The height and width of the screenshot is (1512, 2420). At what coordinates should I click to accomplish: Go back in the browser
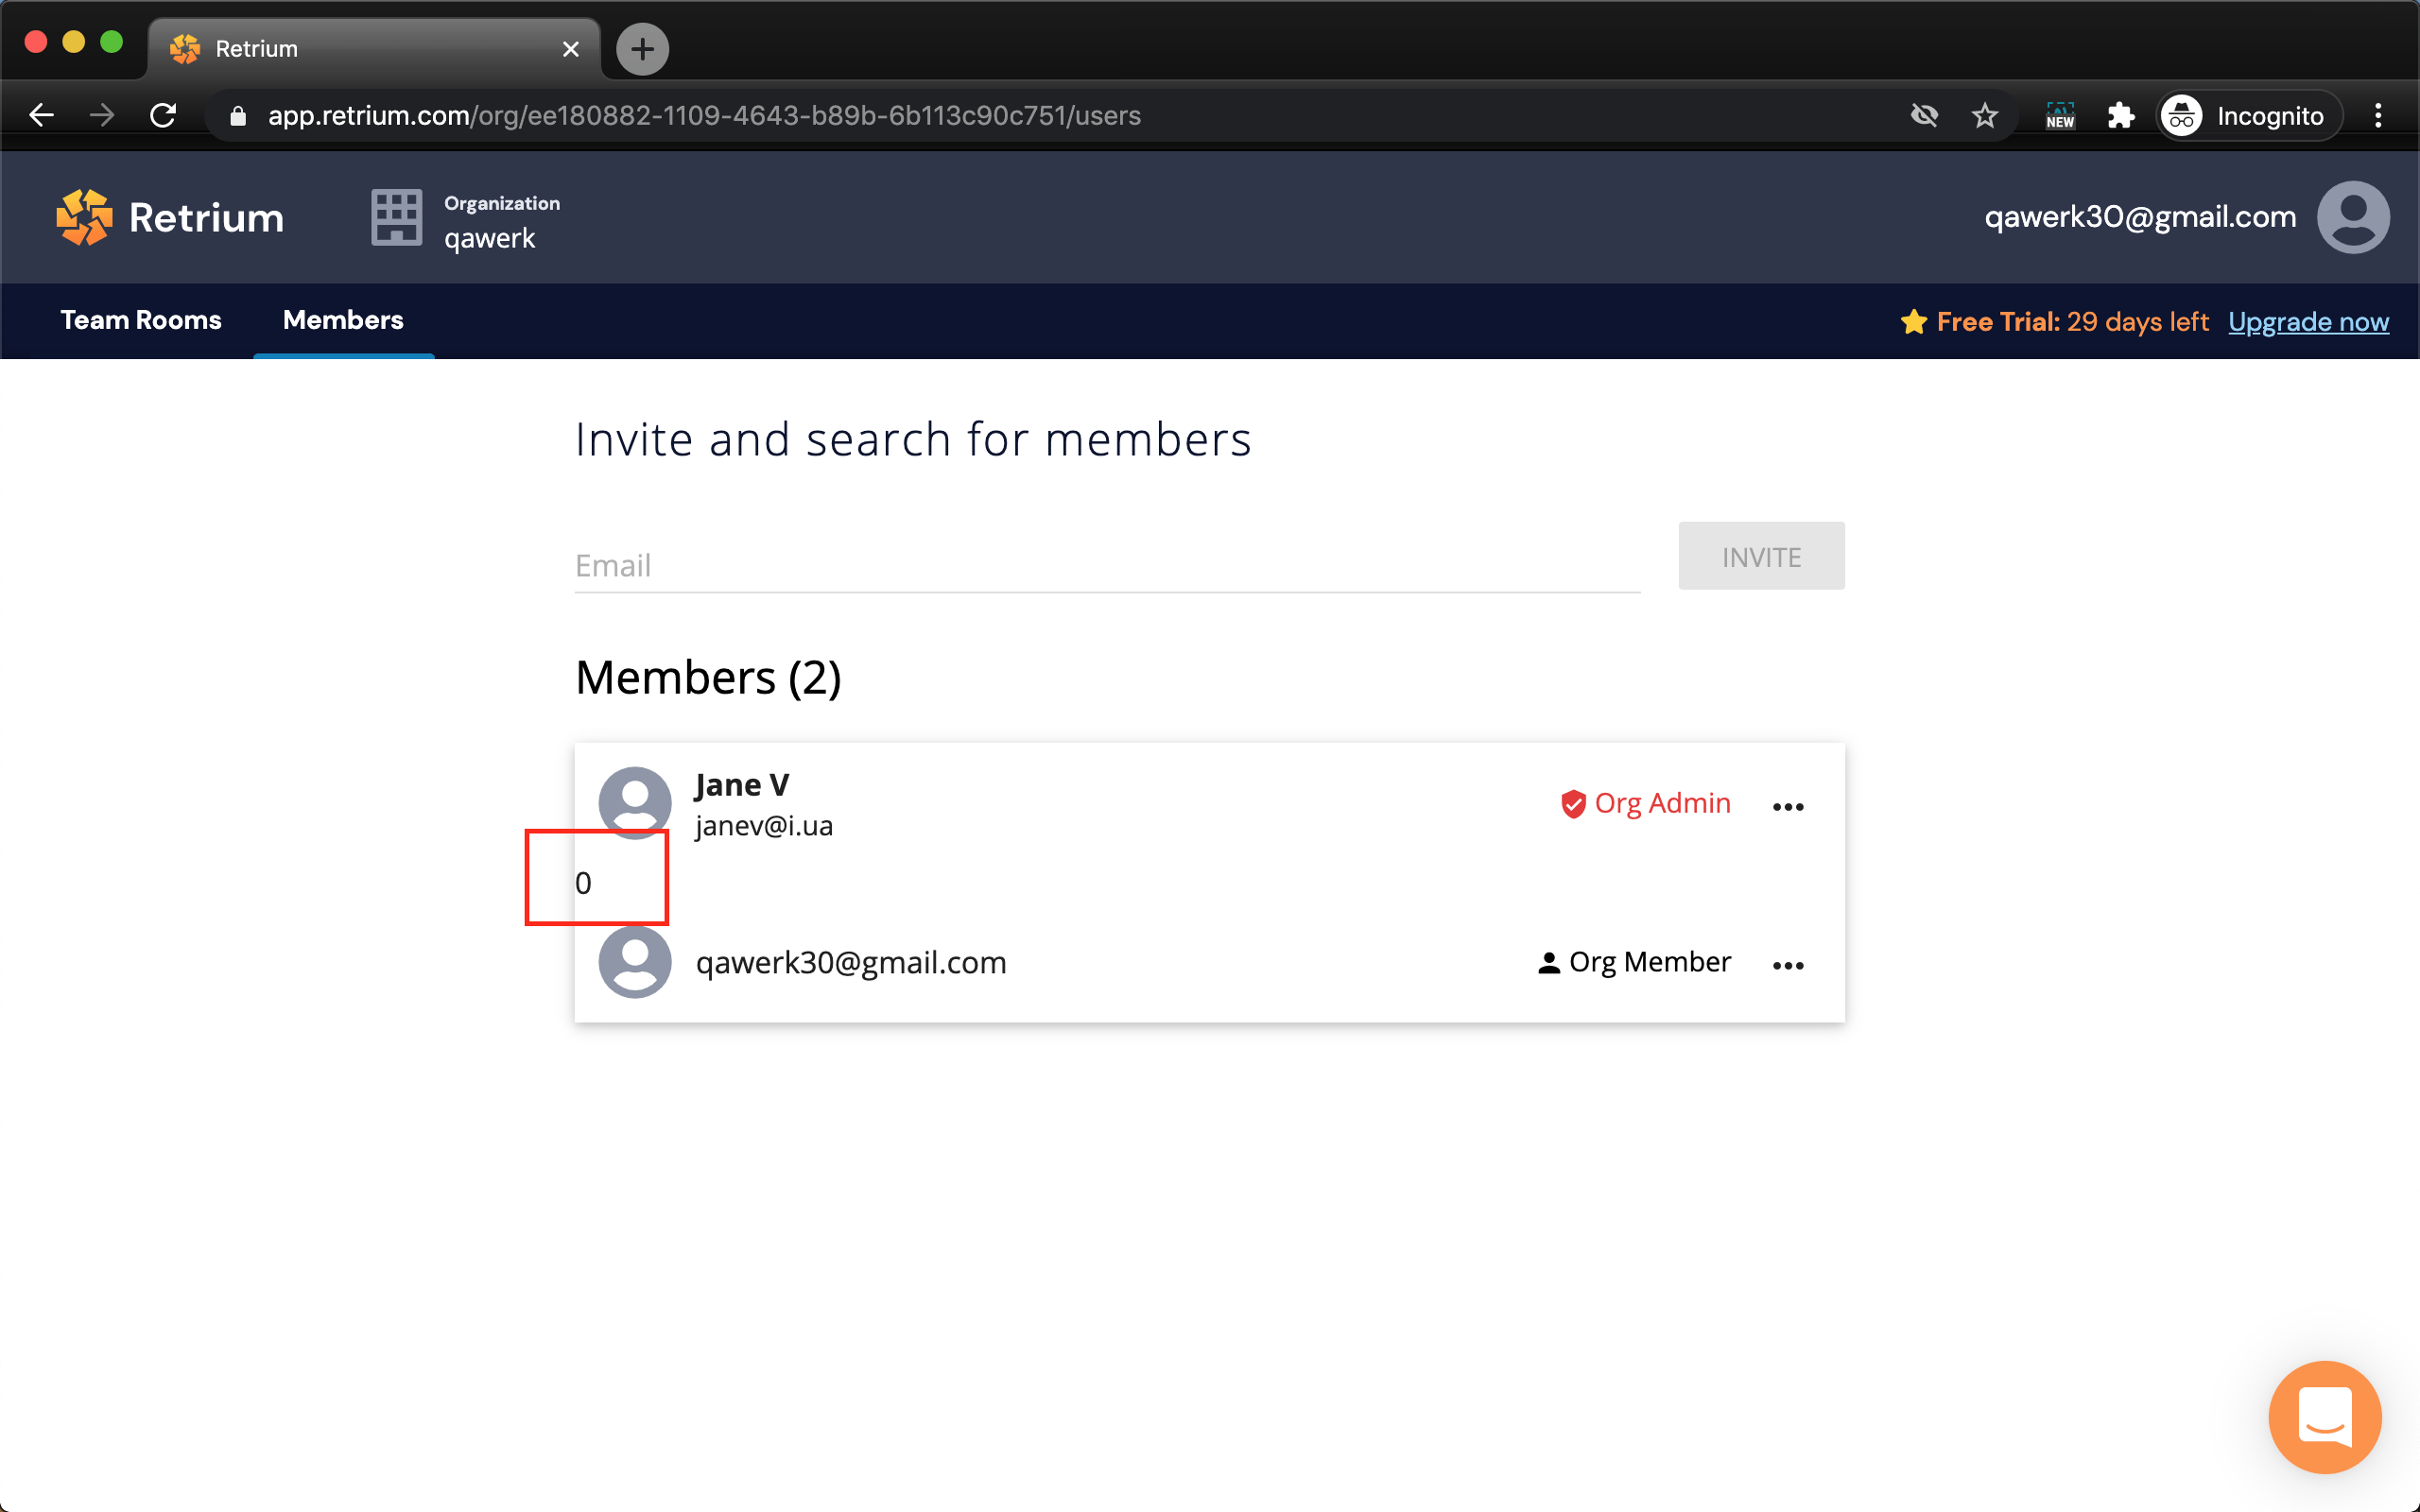(x=41, y=115)
